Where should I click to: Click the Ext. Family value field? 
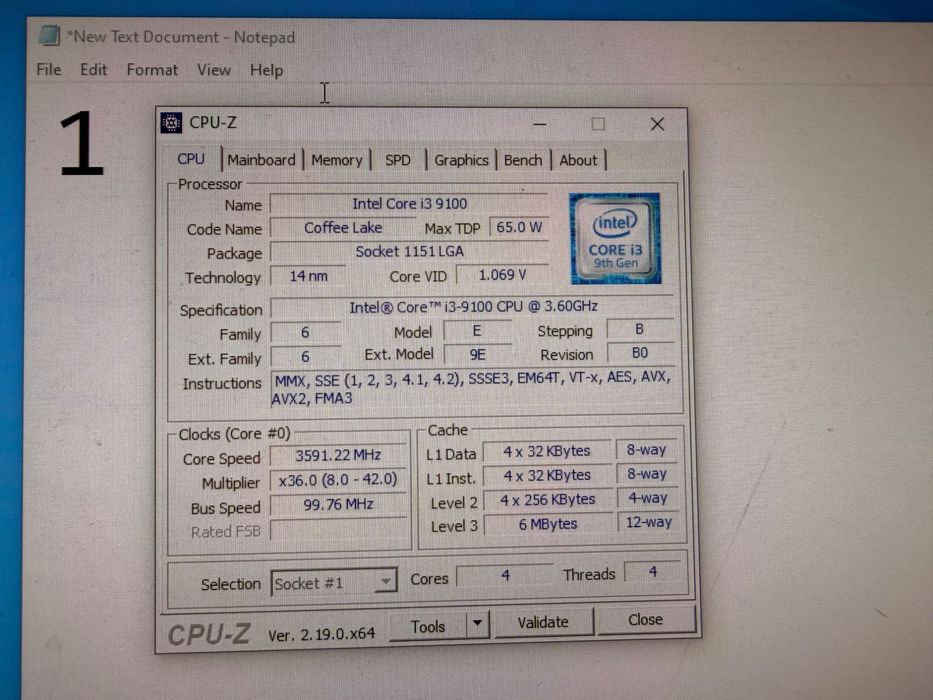point(306,357)
